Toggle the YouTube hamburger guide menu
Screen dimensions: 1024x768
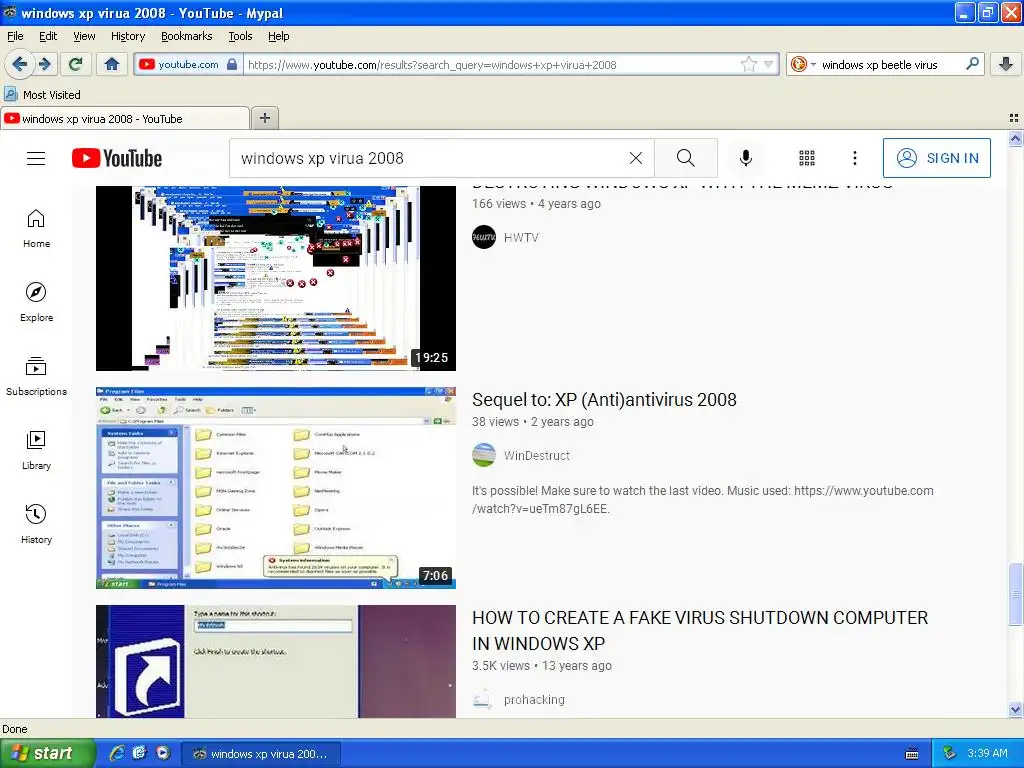36,158
